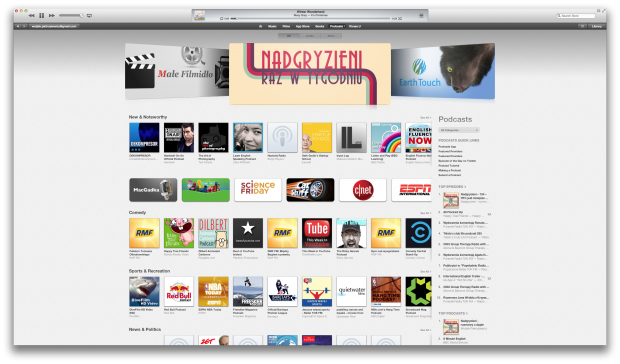Image resolution: width=620 pixels, height=364 pixels.
Task: Open the Books store tab
Action: [x=319, y=26]
